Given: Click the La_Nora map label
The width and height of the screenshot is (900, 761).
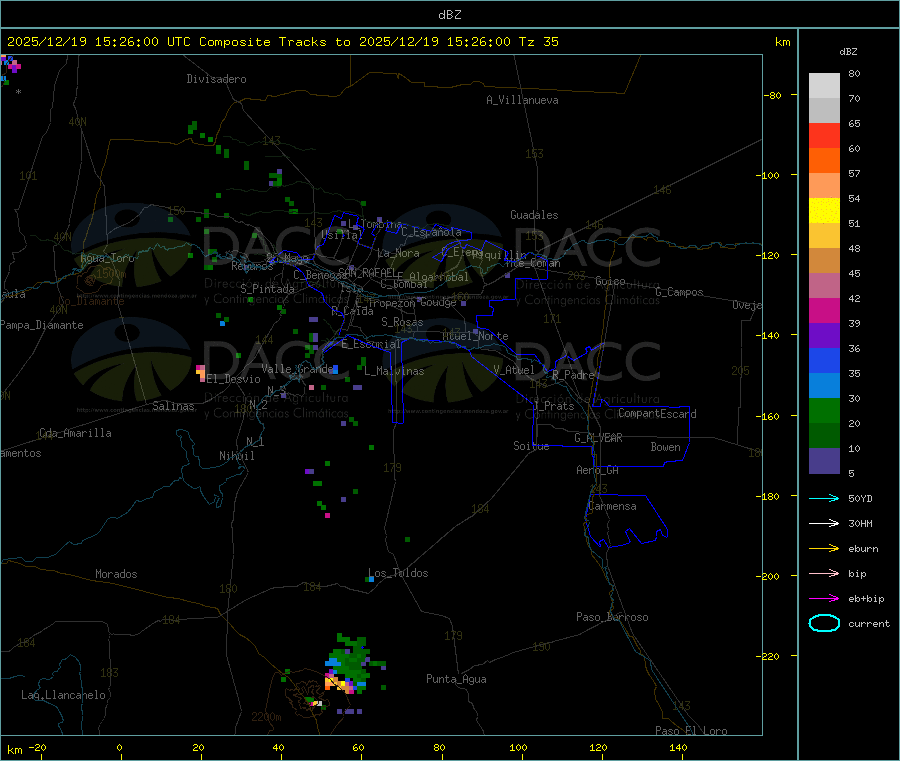Looking at the screenshot, I should 398,253.
